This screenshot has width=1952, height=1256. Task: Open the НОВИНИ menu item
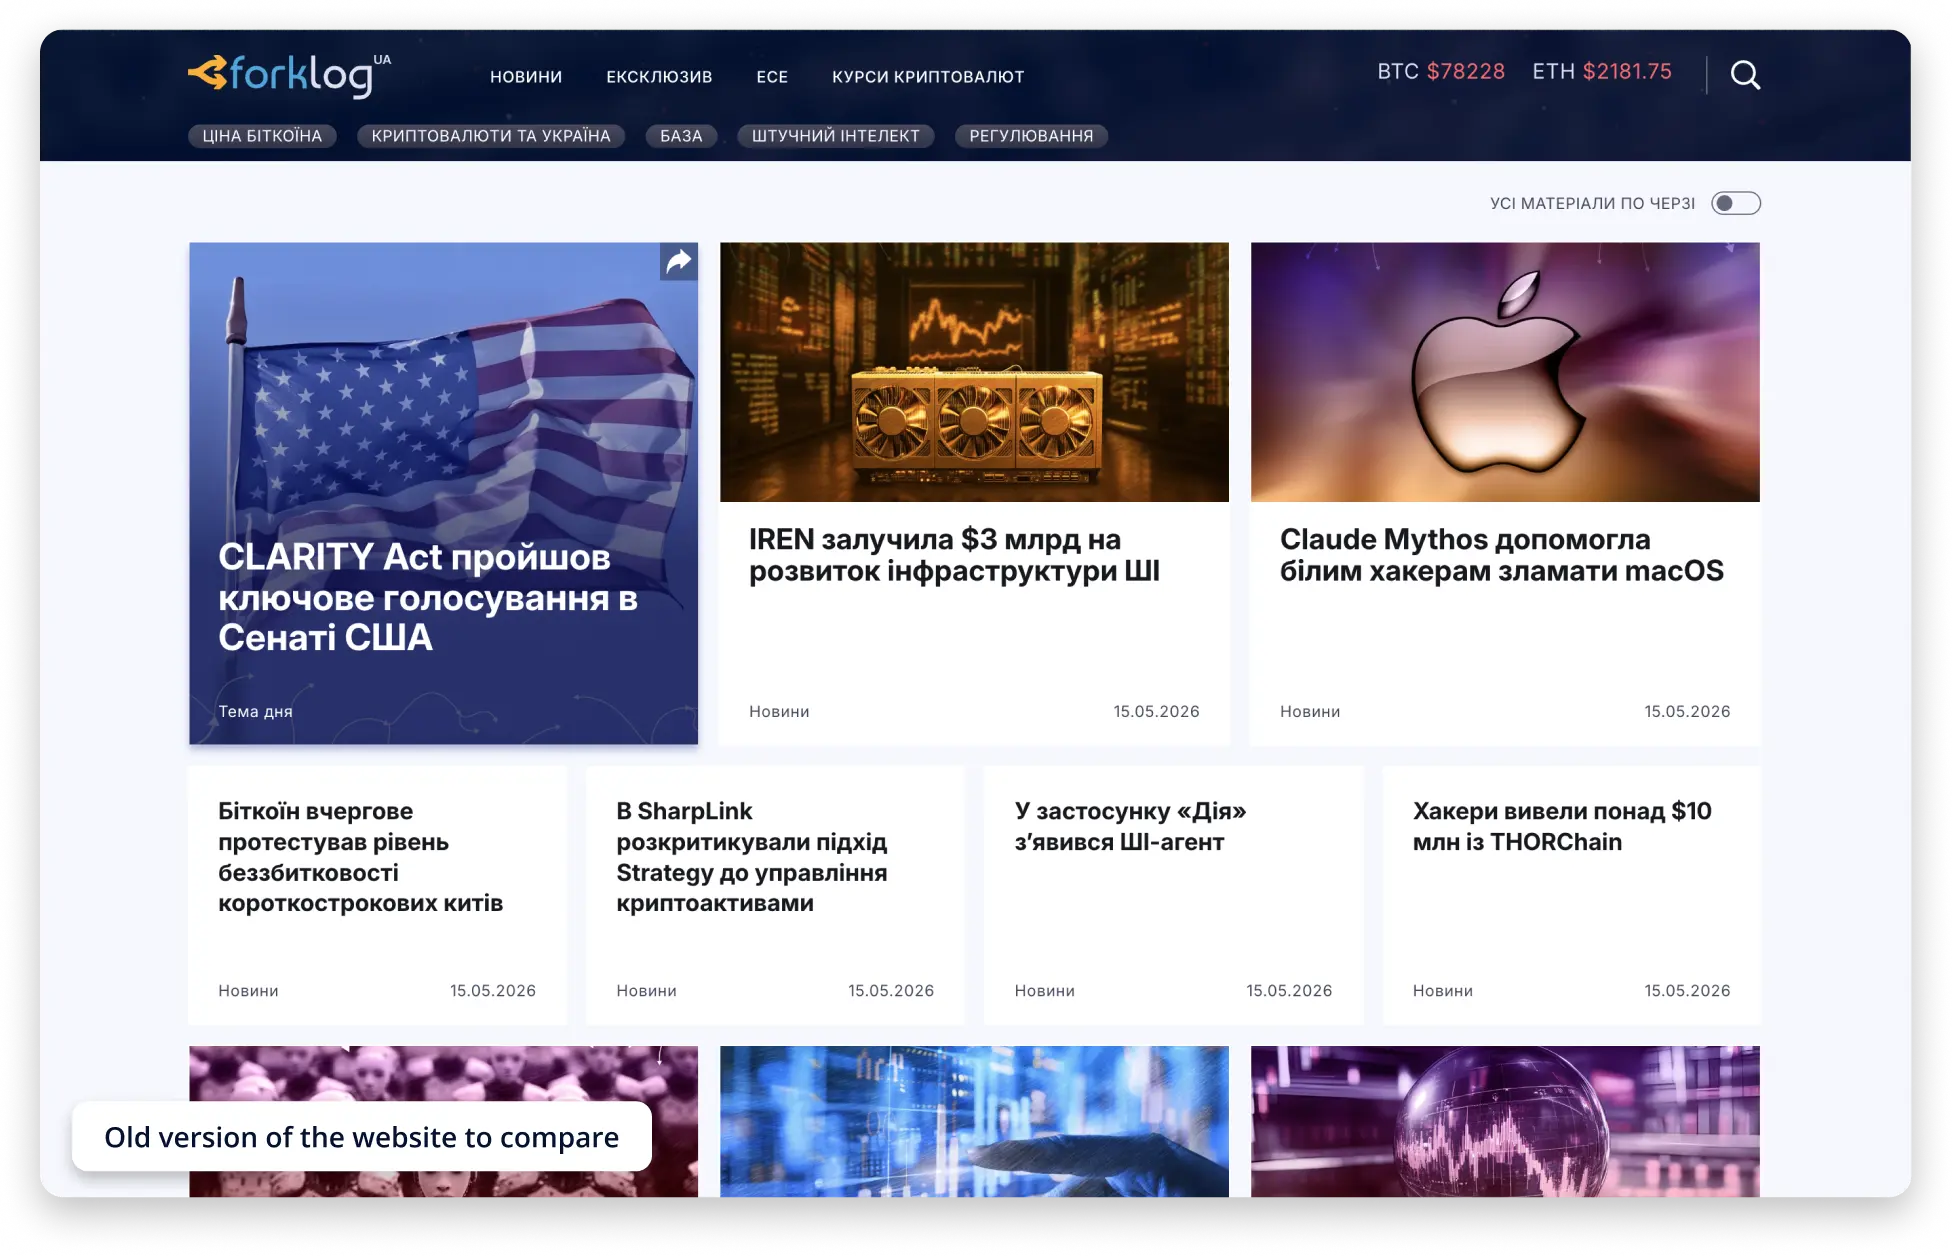(x=526, y=77)
